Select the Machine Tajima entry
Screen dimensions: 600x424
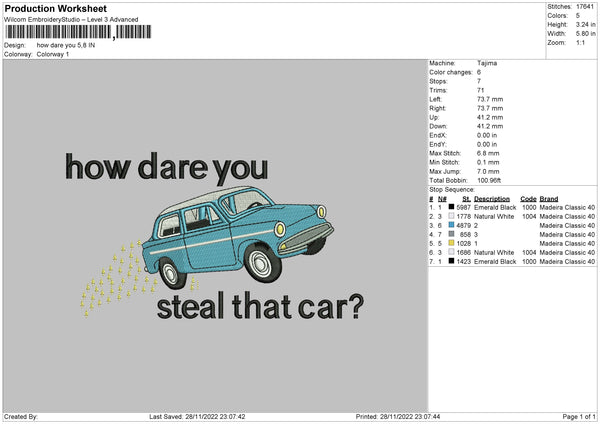(x=486, y=63)
